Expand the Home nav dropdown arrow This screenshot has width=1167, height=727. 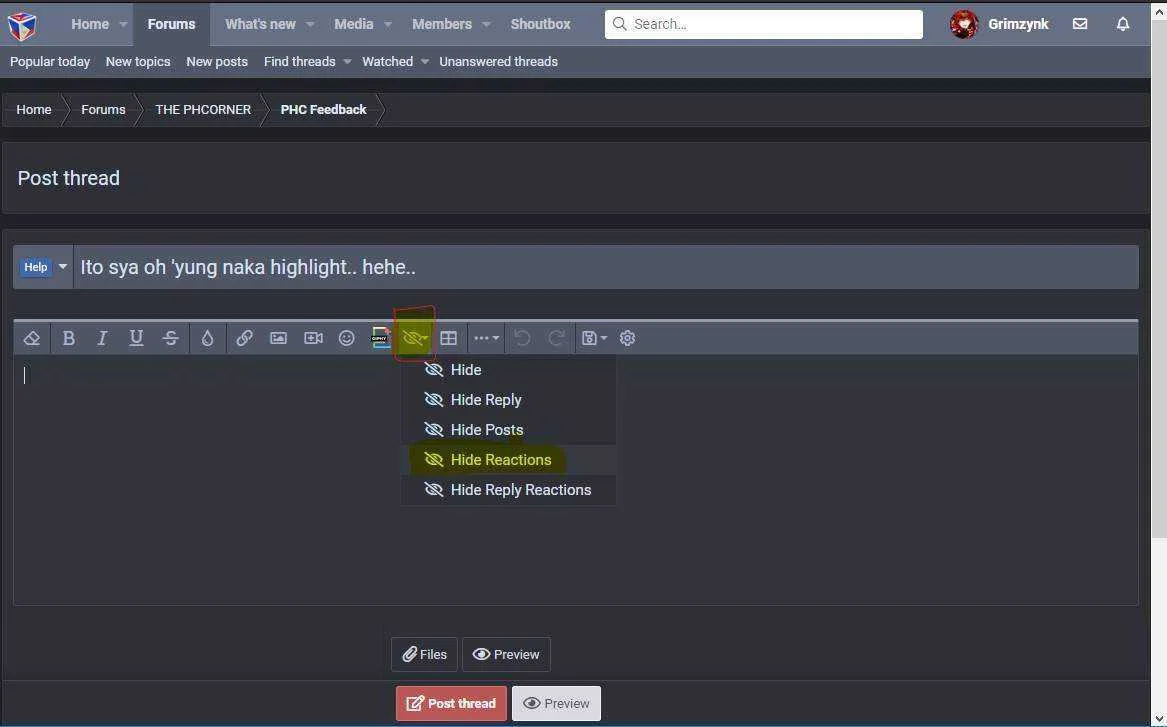pyautogui.click(x=123, y=25)
